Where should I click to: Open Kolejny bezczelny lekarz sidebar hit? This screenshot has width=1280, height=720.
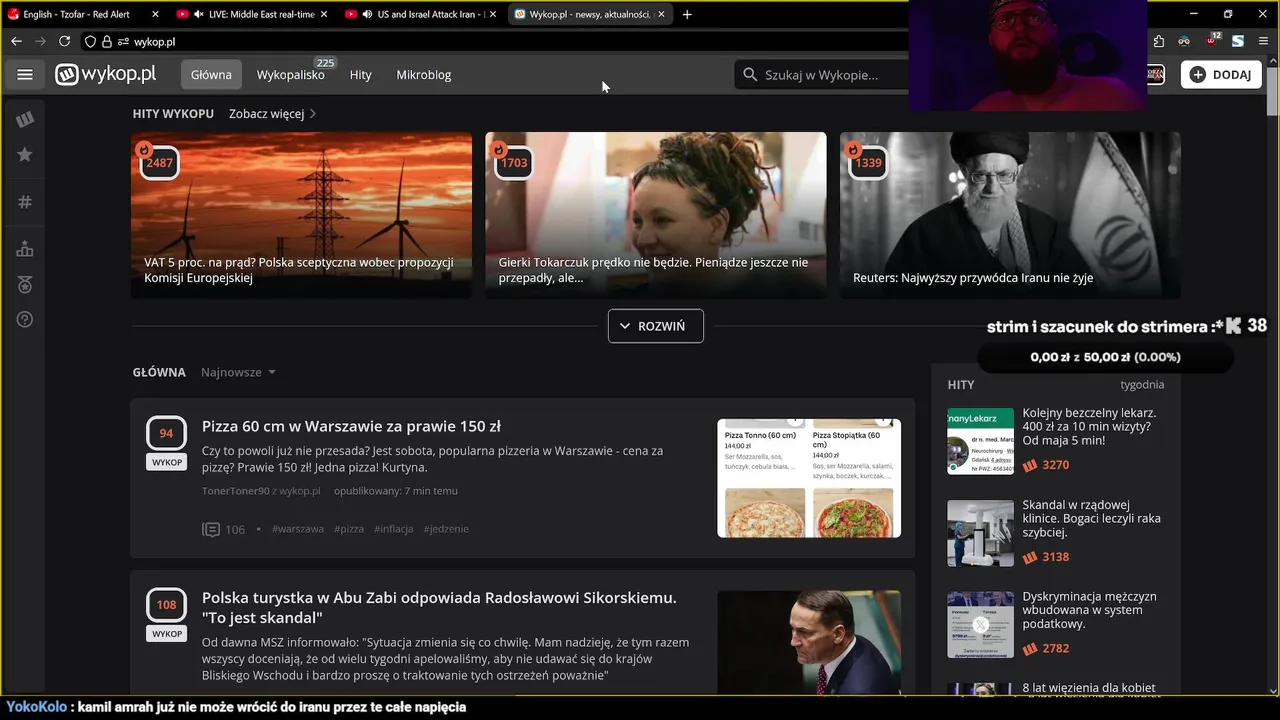[1089, 426]
